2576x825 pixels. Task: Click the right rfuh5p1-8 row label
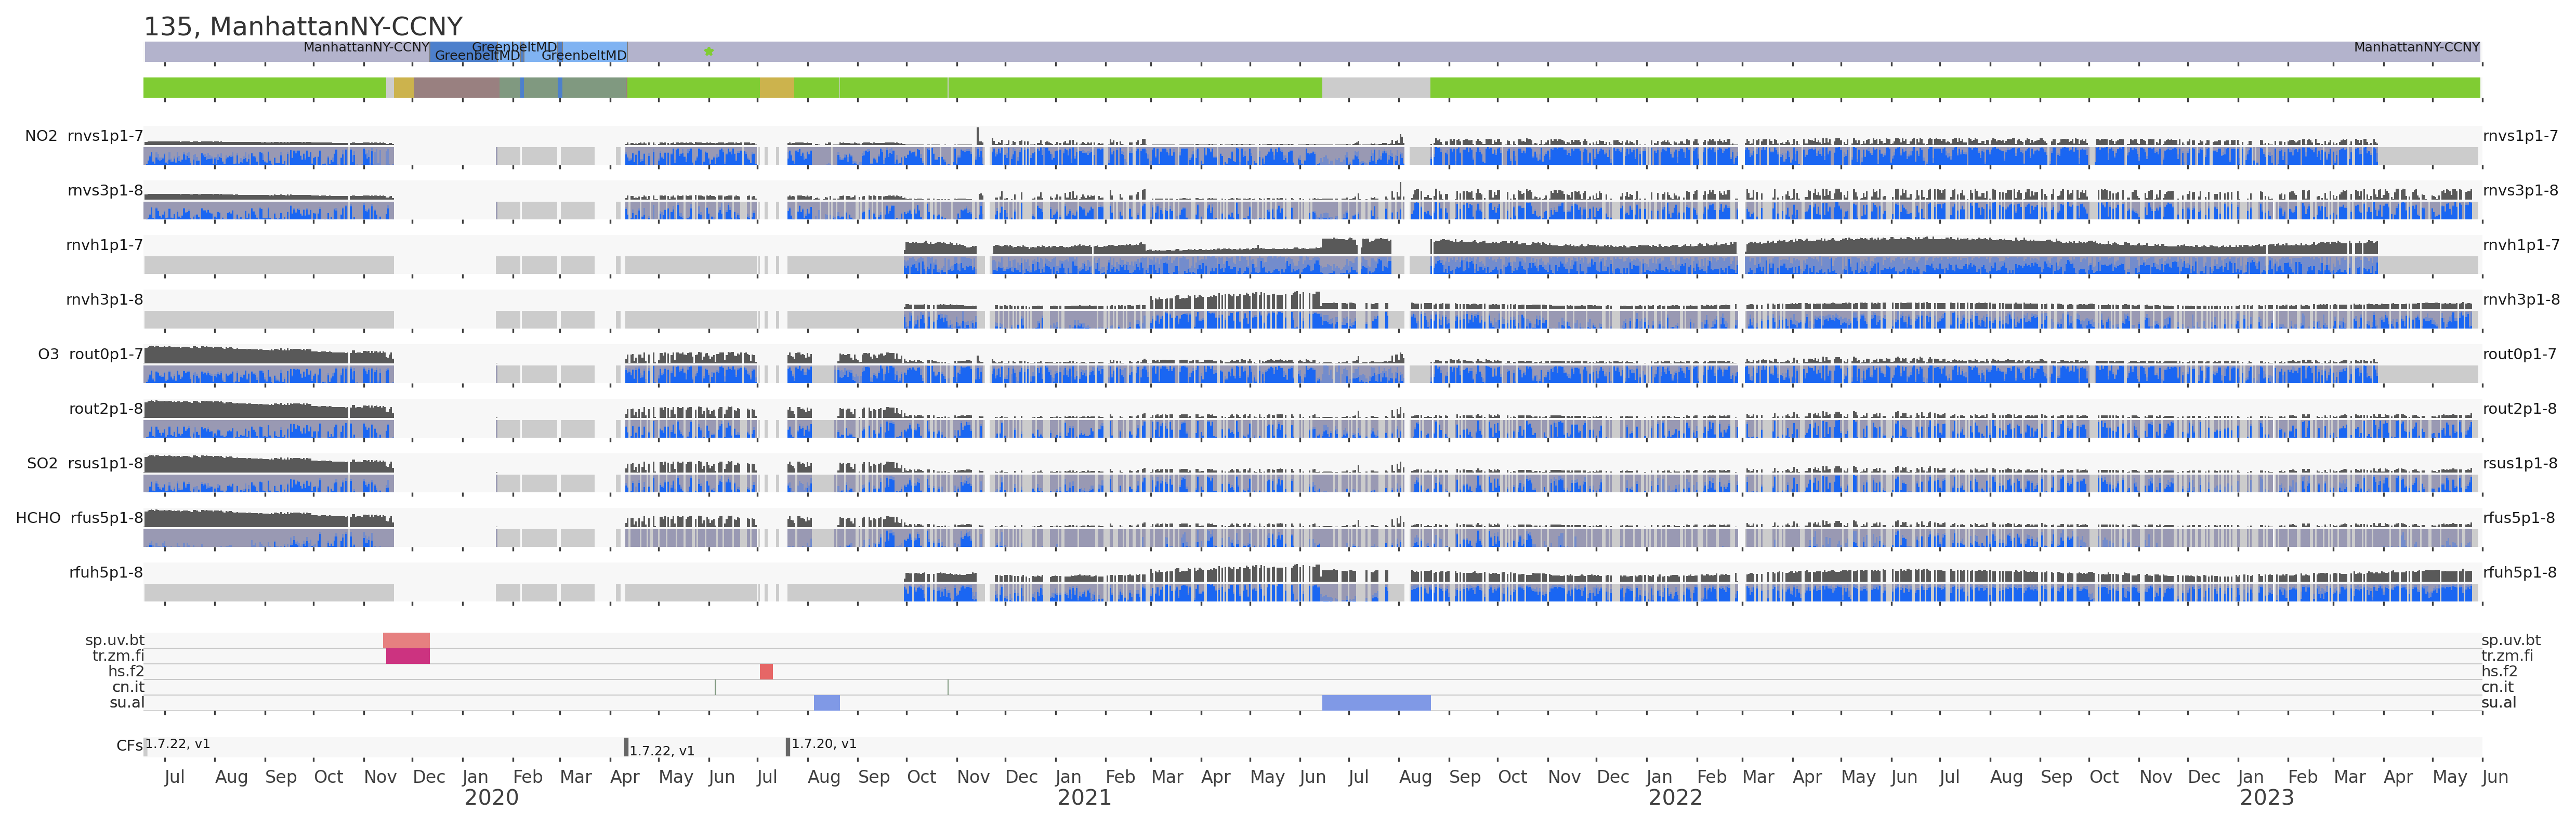coord(2520,573)
